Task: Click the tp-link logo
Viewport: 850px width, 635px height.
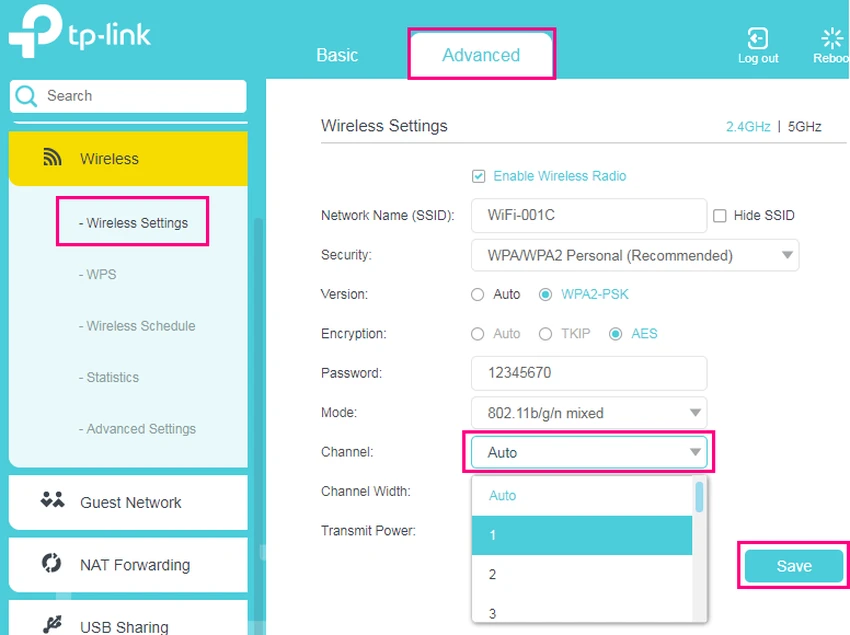Action: pos(80,37)
